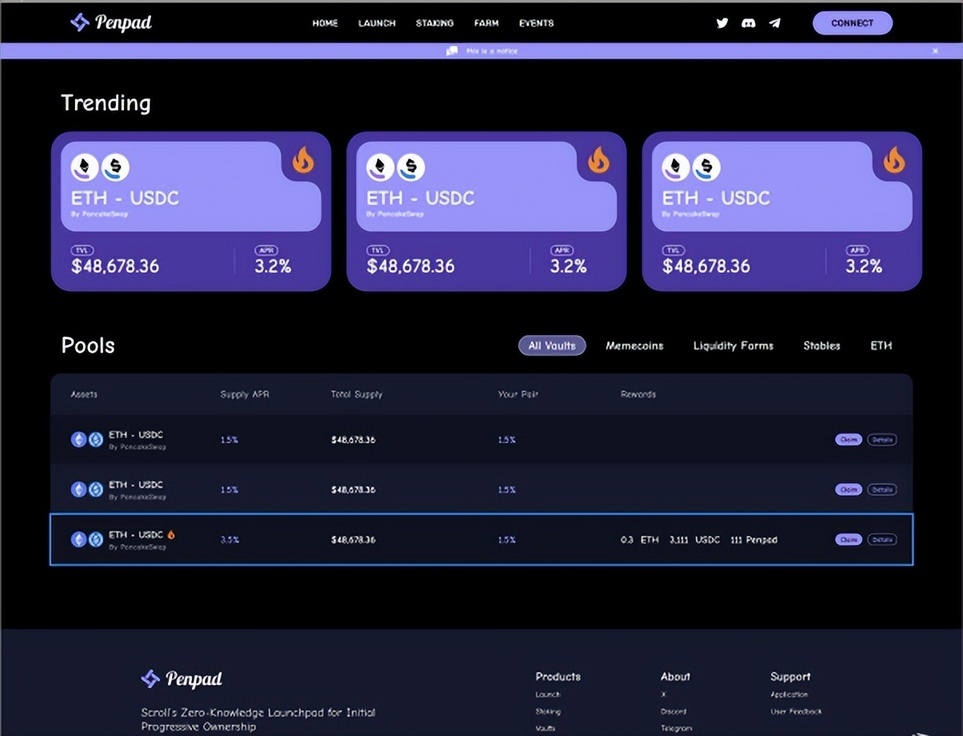Click the CONNECT wallet button

[852, 23]
